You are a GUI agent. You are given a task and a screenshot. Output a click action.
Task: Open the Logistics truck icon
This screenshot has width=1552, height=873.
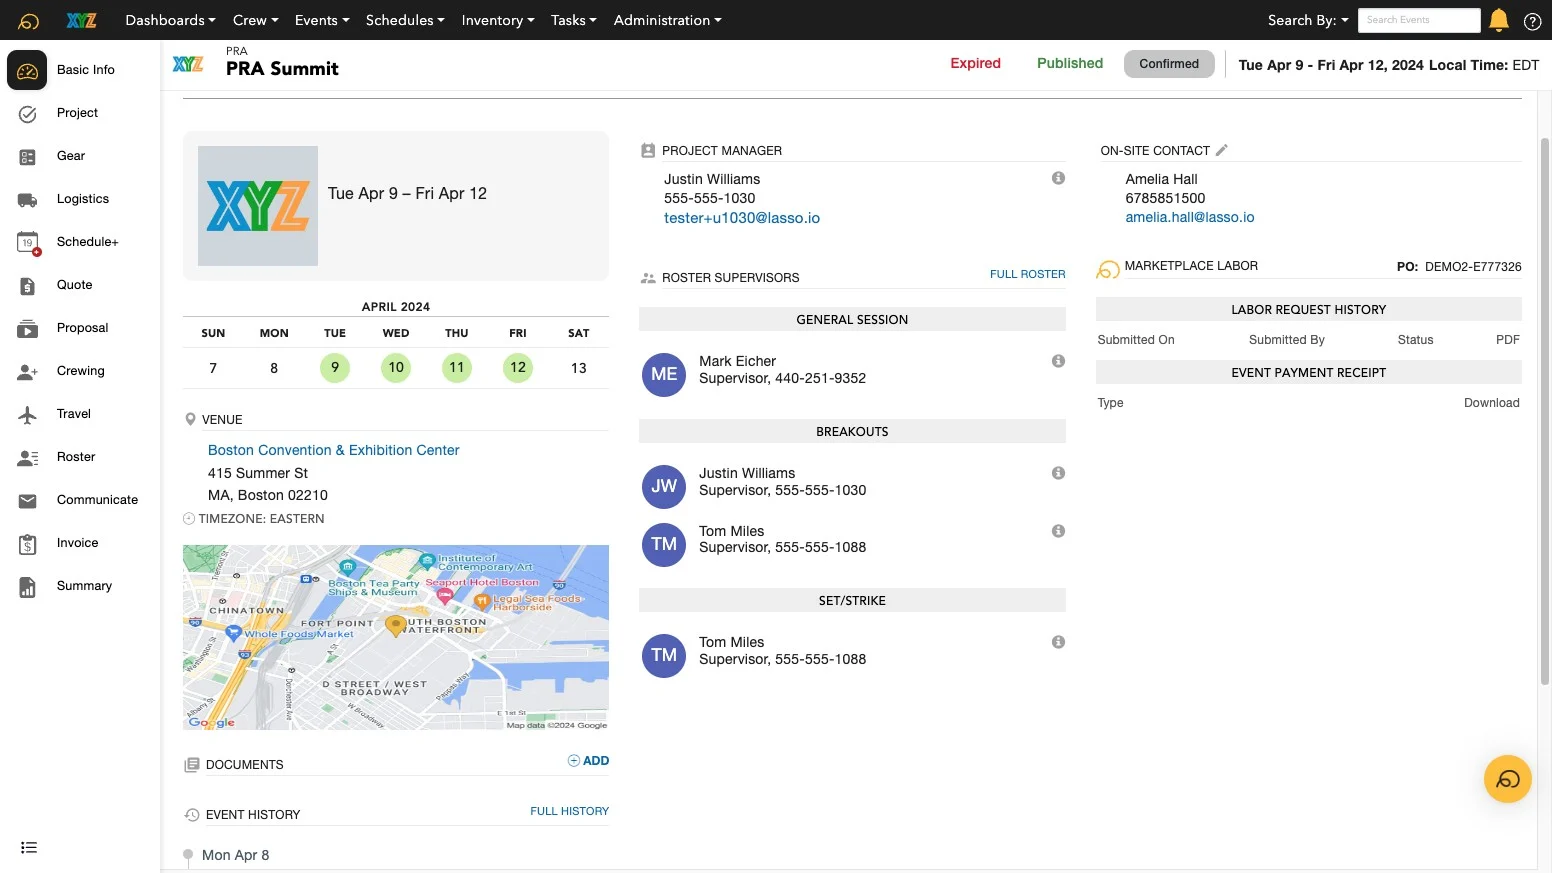coord(28,200)
